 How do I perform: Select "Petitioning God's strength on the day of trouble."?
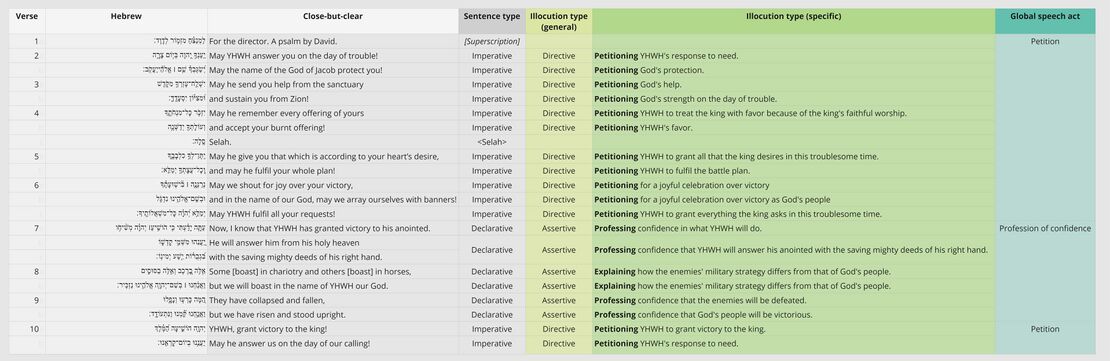(685, 99)
